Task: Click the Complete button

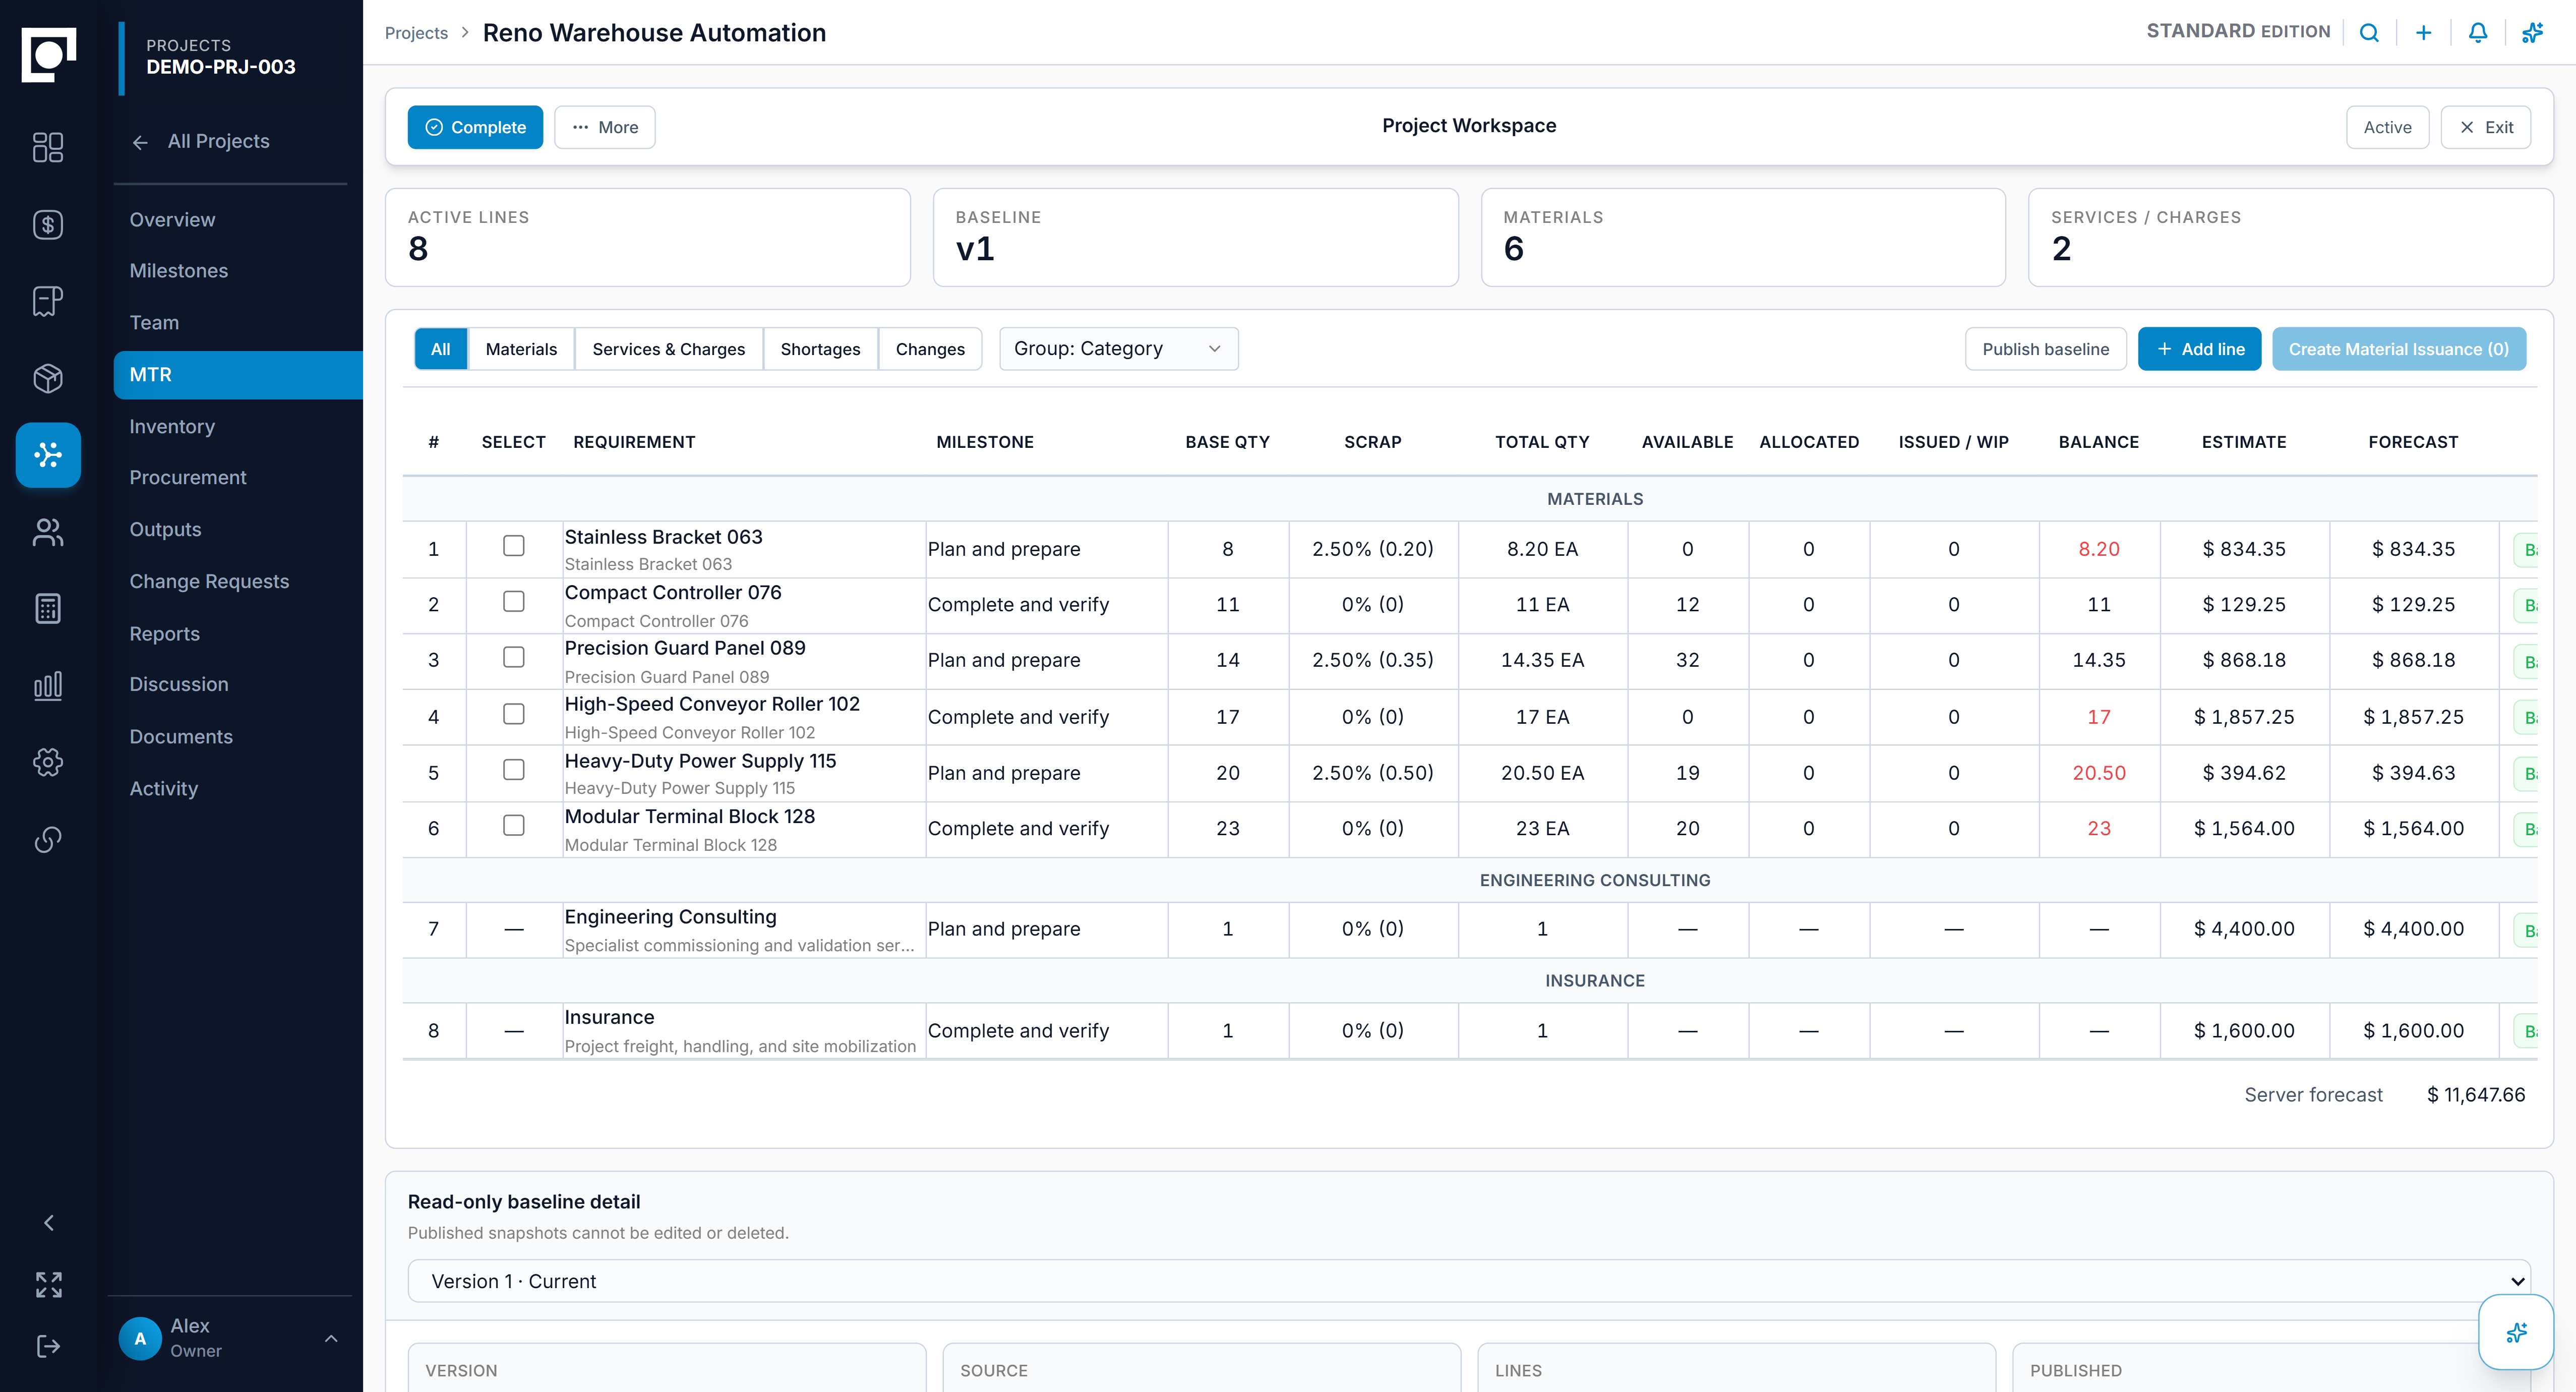Action: (x=475, y=127)
